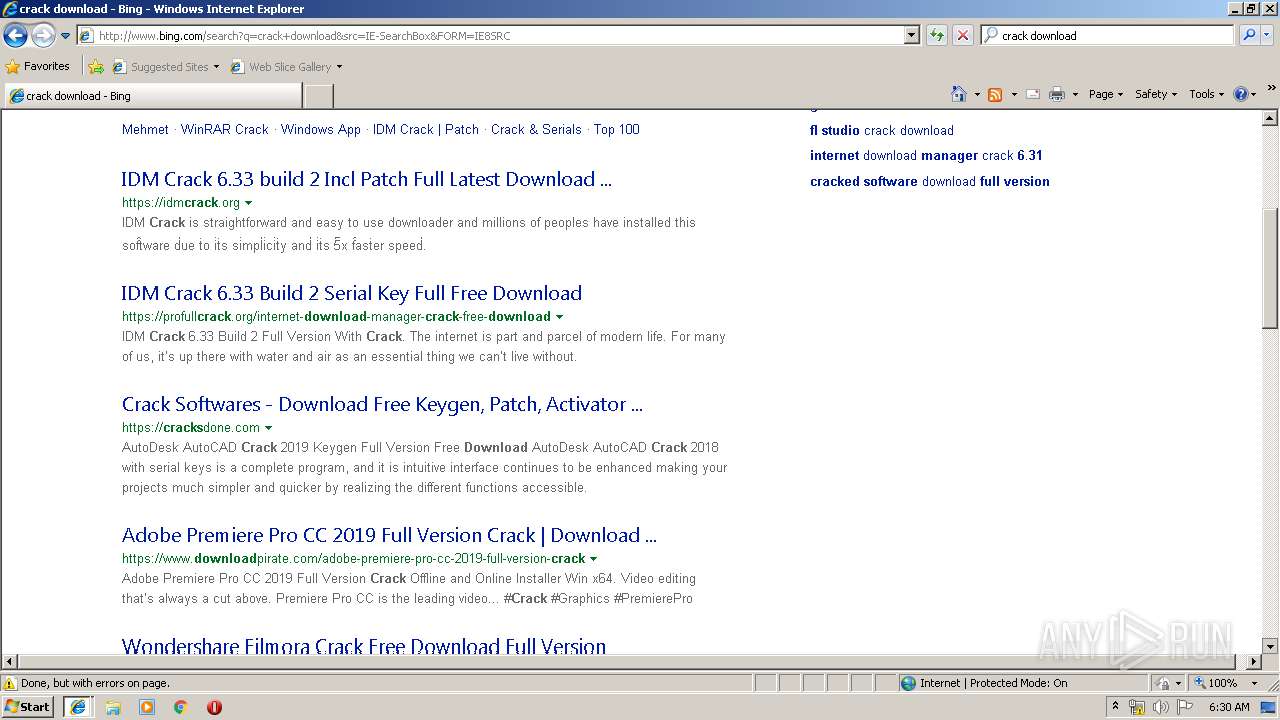Open the recent pages dropdown arrow
The height and width of the screenshot is (720, 1280).
65,36
